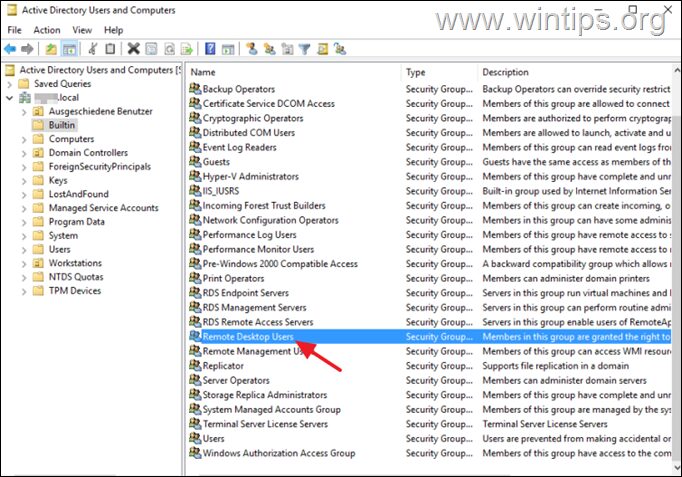
Task: Select Windows Authorization Access Group
Action: pos(279,453)
